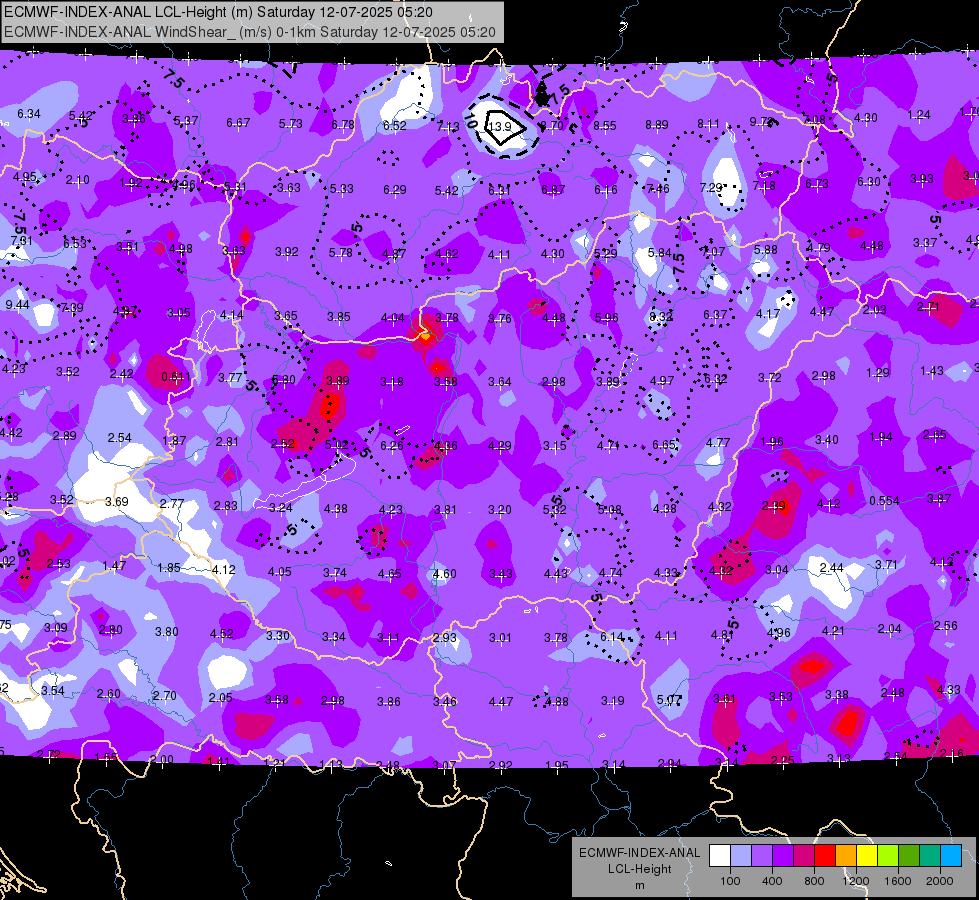Click the grid value 4.77

tap(718, 443)
